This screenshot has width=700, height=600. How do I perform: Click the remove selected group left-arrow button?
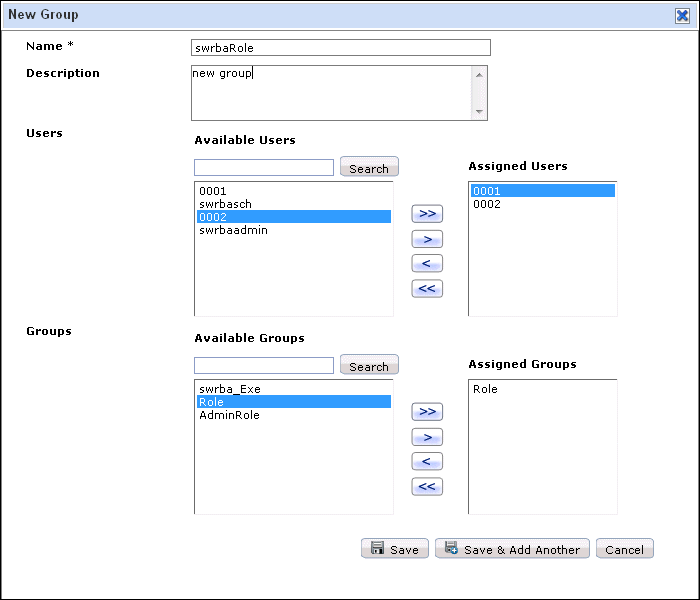[x=427, y=461]
